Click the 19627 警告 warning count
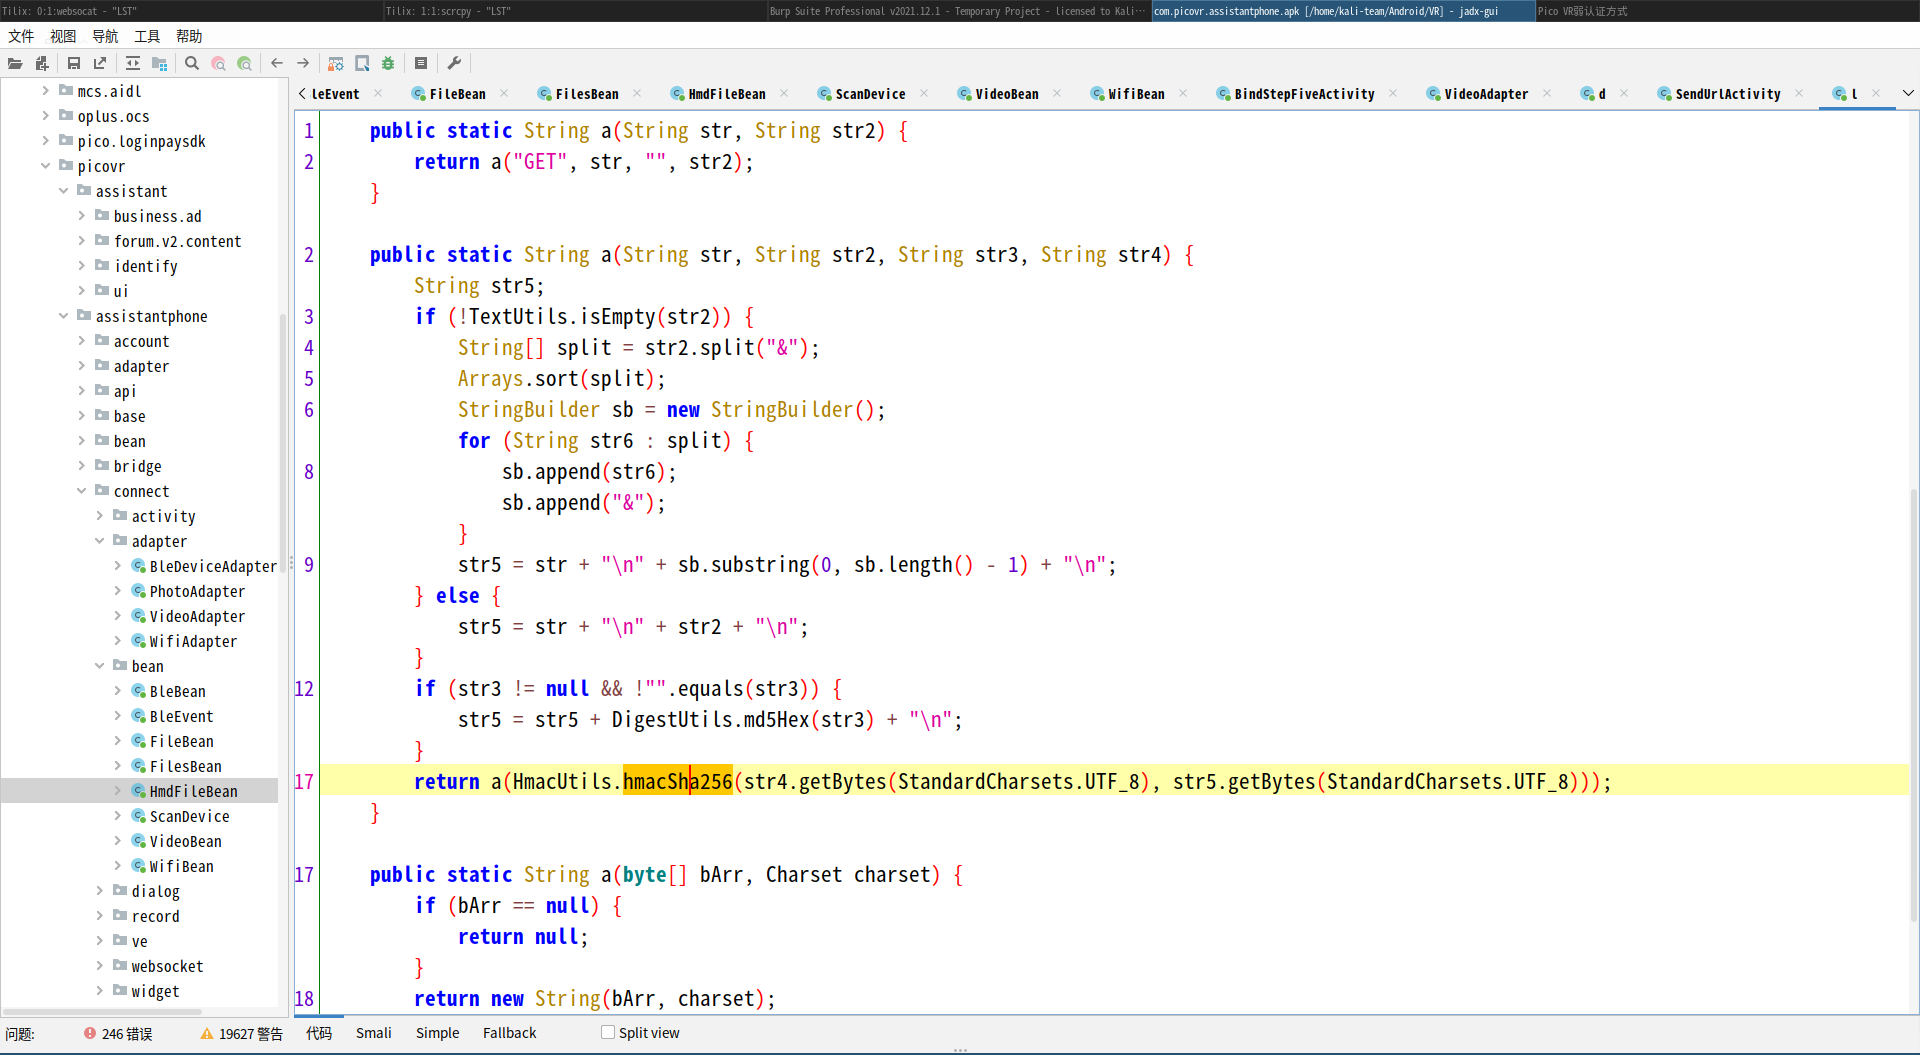The width and height of the screenshot is (1920, 1055). pyautogui.click(x=251, y=1034)
